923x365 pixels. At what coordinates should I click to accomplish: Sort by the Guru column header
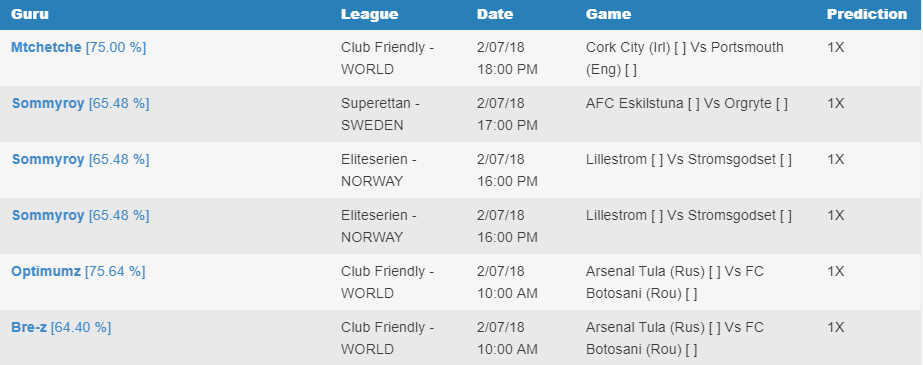30,14
